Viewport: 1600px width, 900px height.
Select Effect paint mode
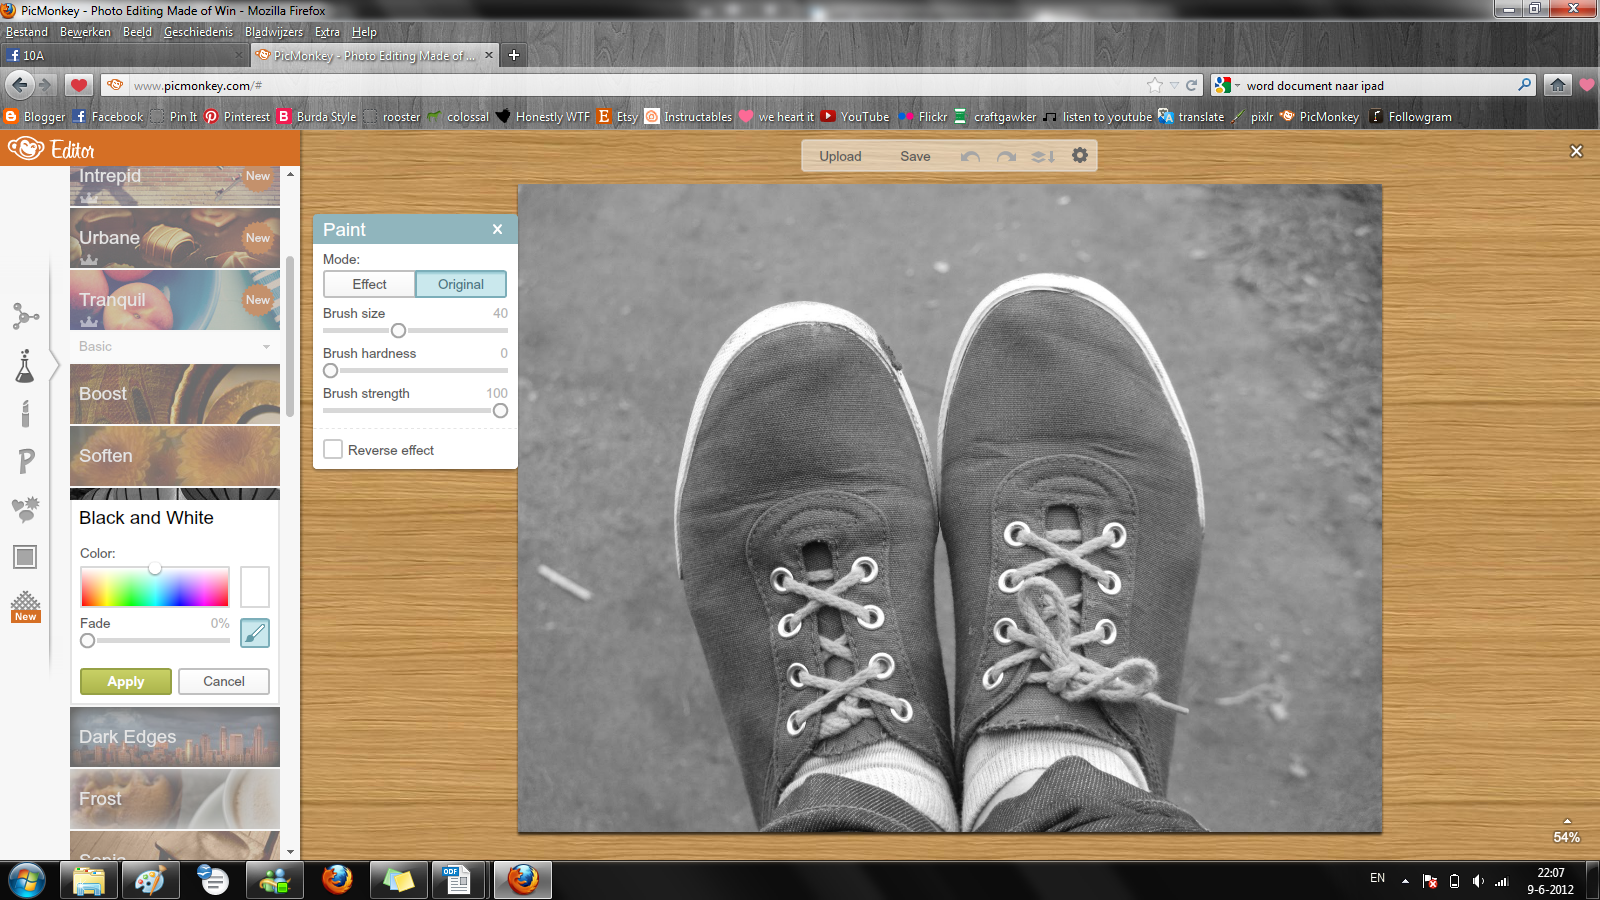(369, 284)
